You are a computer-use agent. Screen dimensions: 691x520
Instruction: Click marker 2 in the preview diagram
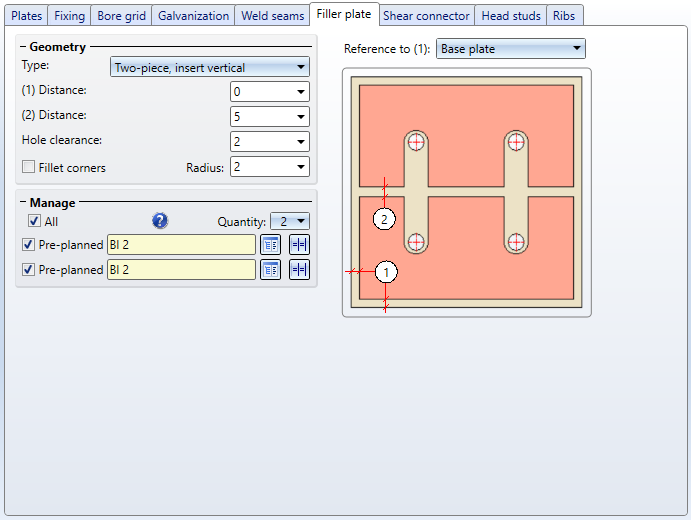click(x=385, y=218)
